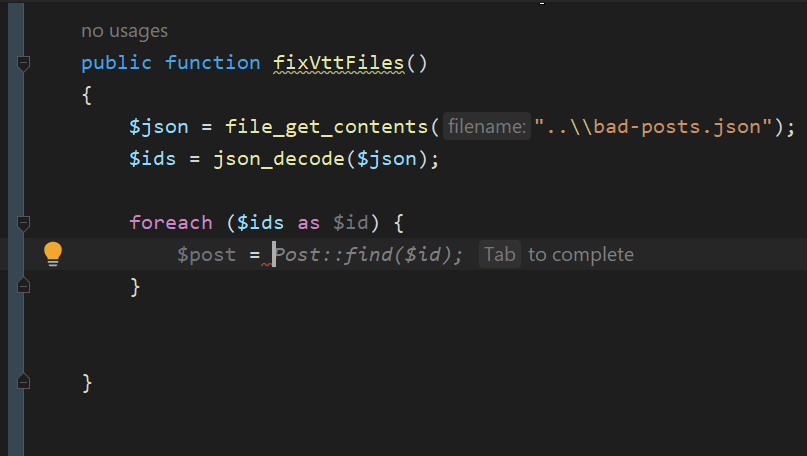
Task: Click the red error squiggle after equals sign
Action: [x=267, y=265]
